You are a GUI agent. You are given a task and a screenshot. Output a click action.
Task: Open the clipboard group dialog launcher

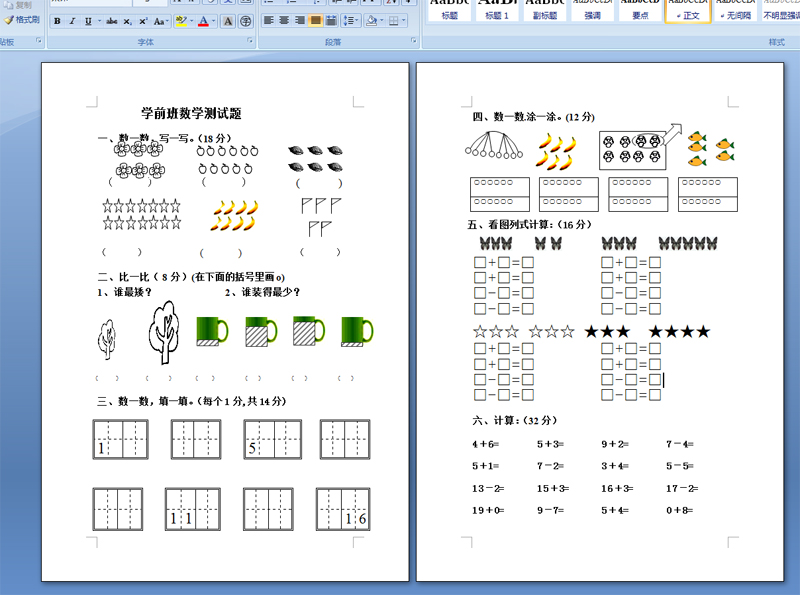39,40
